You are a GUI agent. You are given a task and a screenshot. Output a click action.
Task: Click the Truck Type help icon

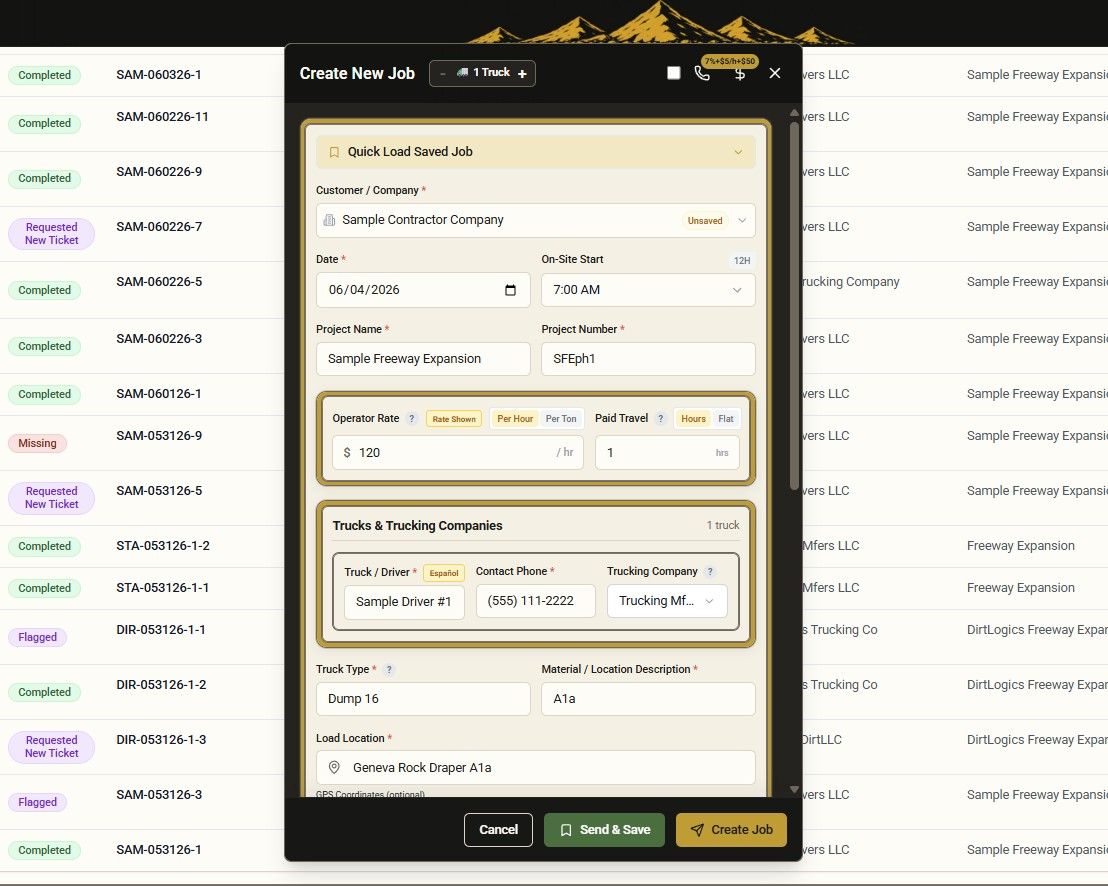tap(389, 670)
